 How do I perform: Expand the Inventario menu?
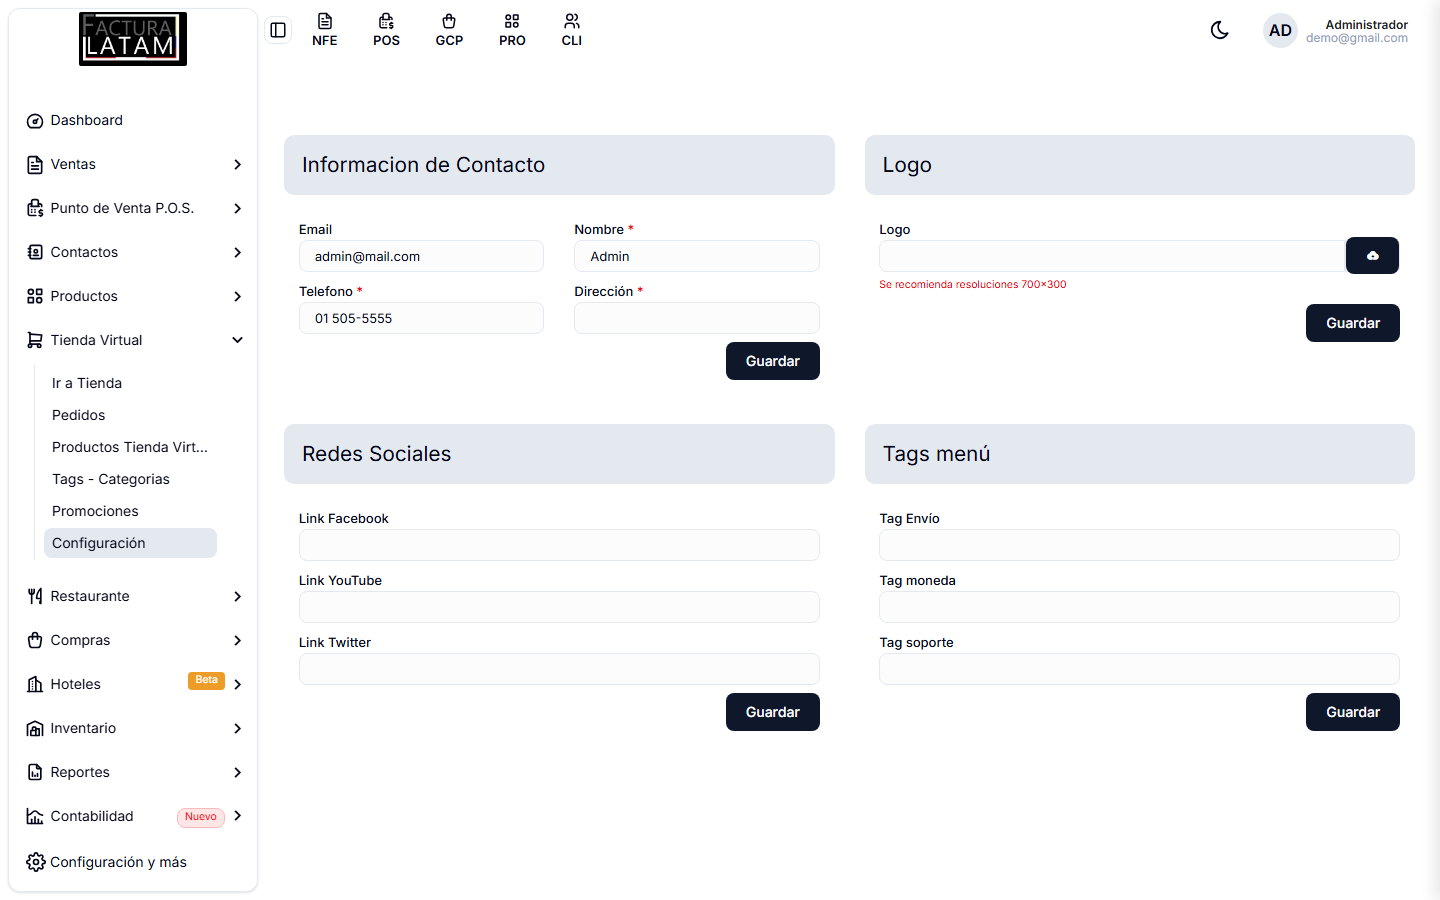pos(133,728)
